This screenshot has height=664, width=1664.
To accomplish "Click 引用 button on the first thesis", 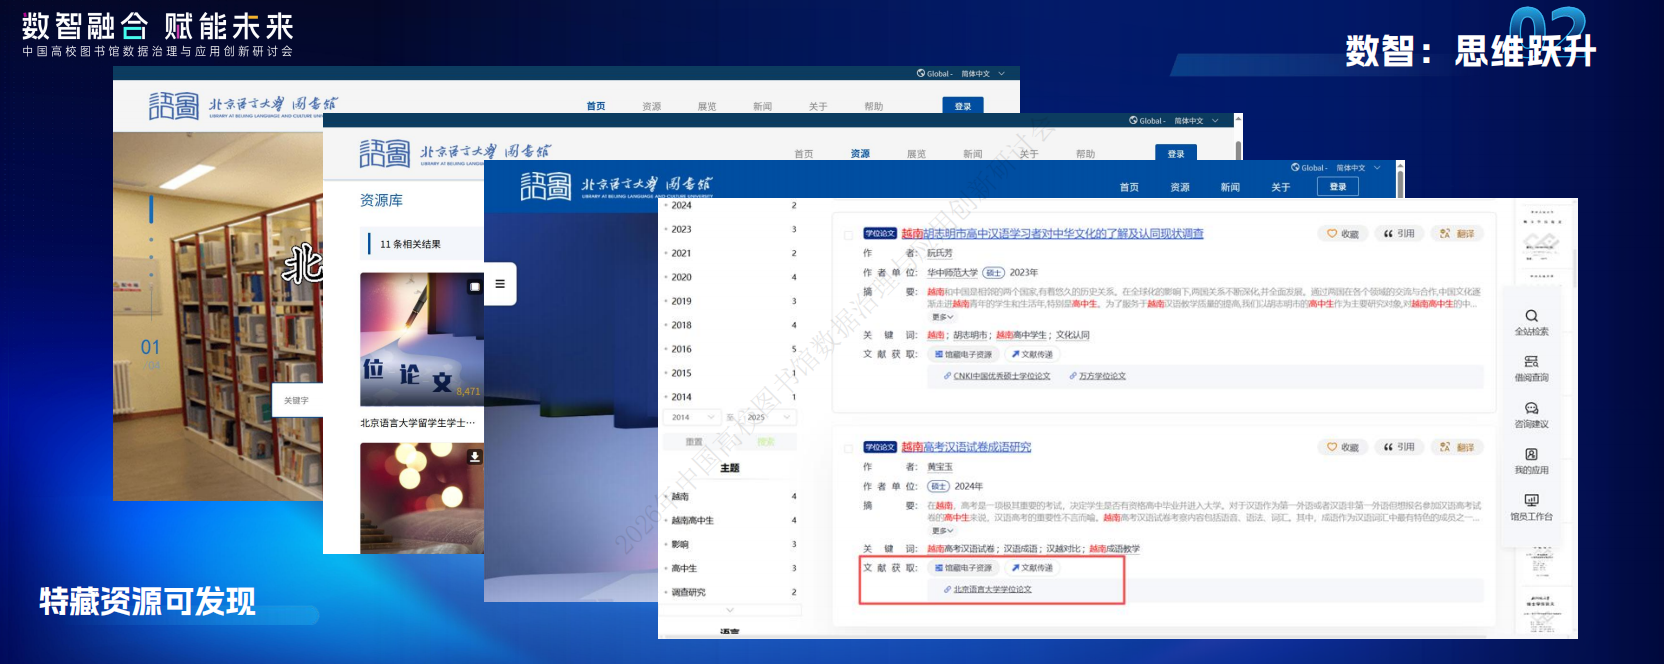I will [1399, 234].
